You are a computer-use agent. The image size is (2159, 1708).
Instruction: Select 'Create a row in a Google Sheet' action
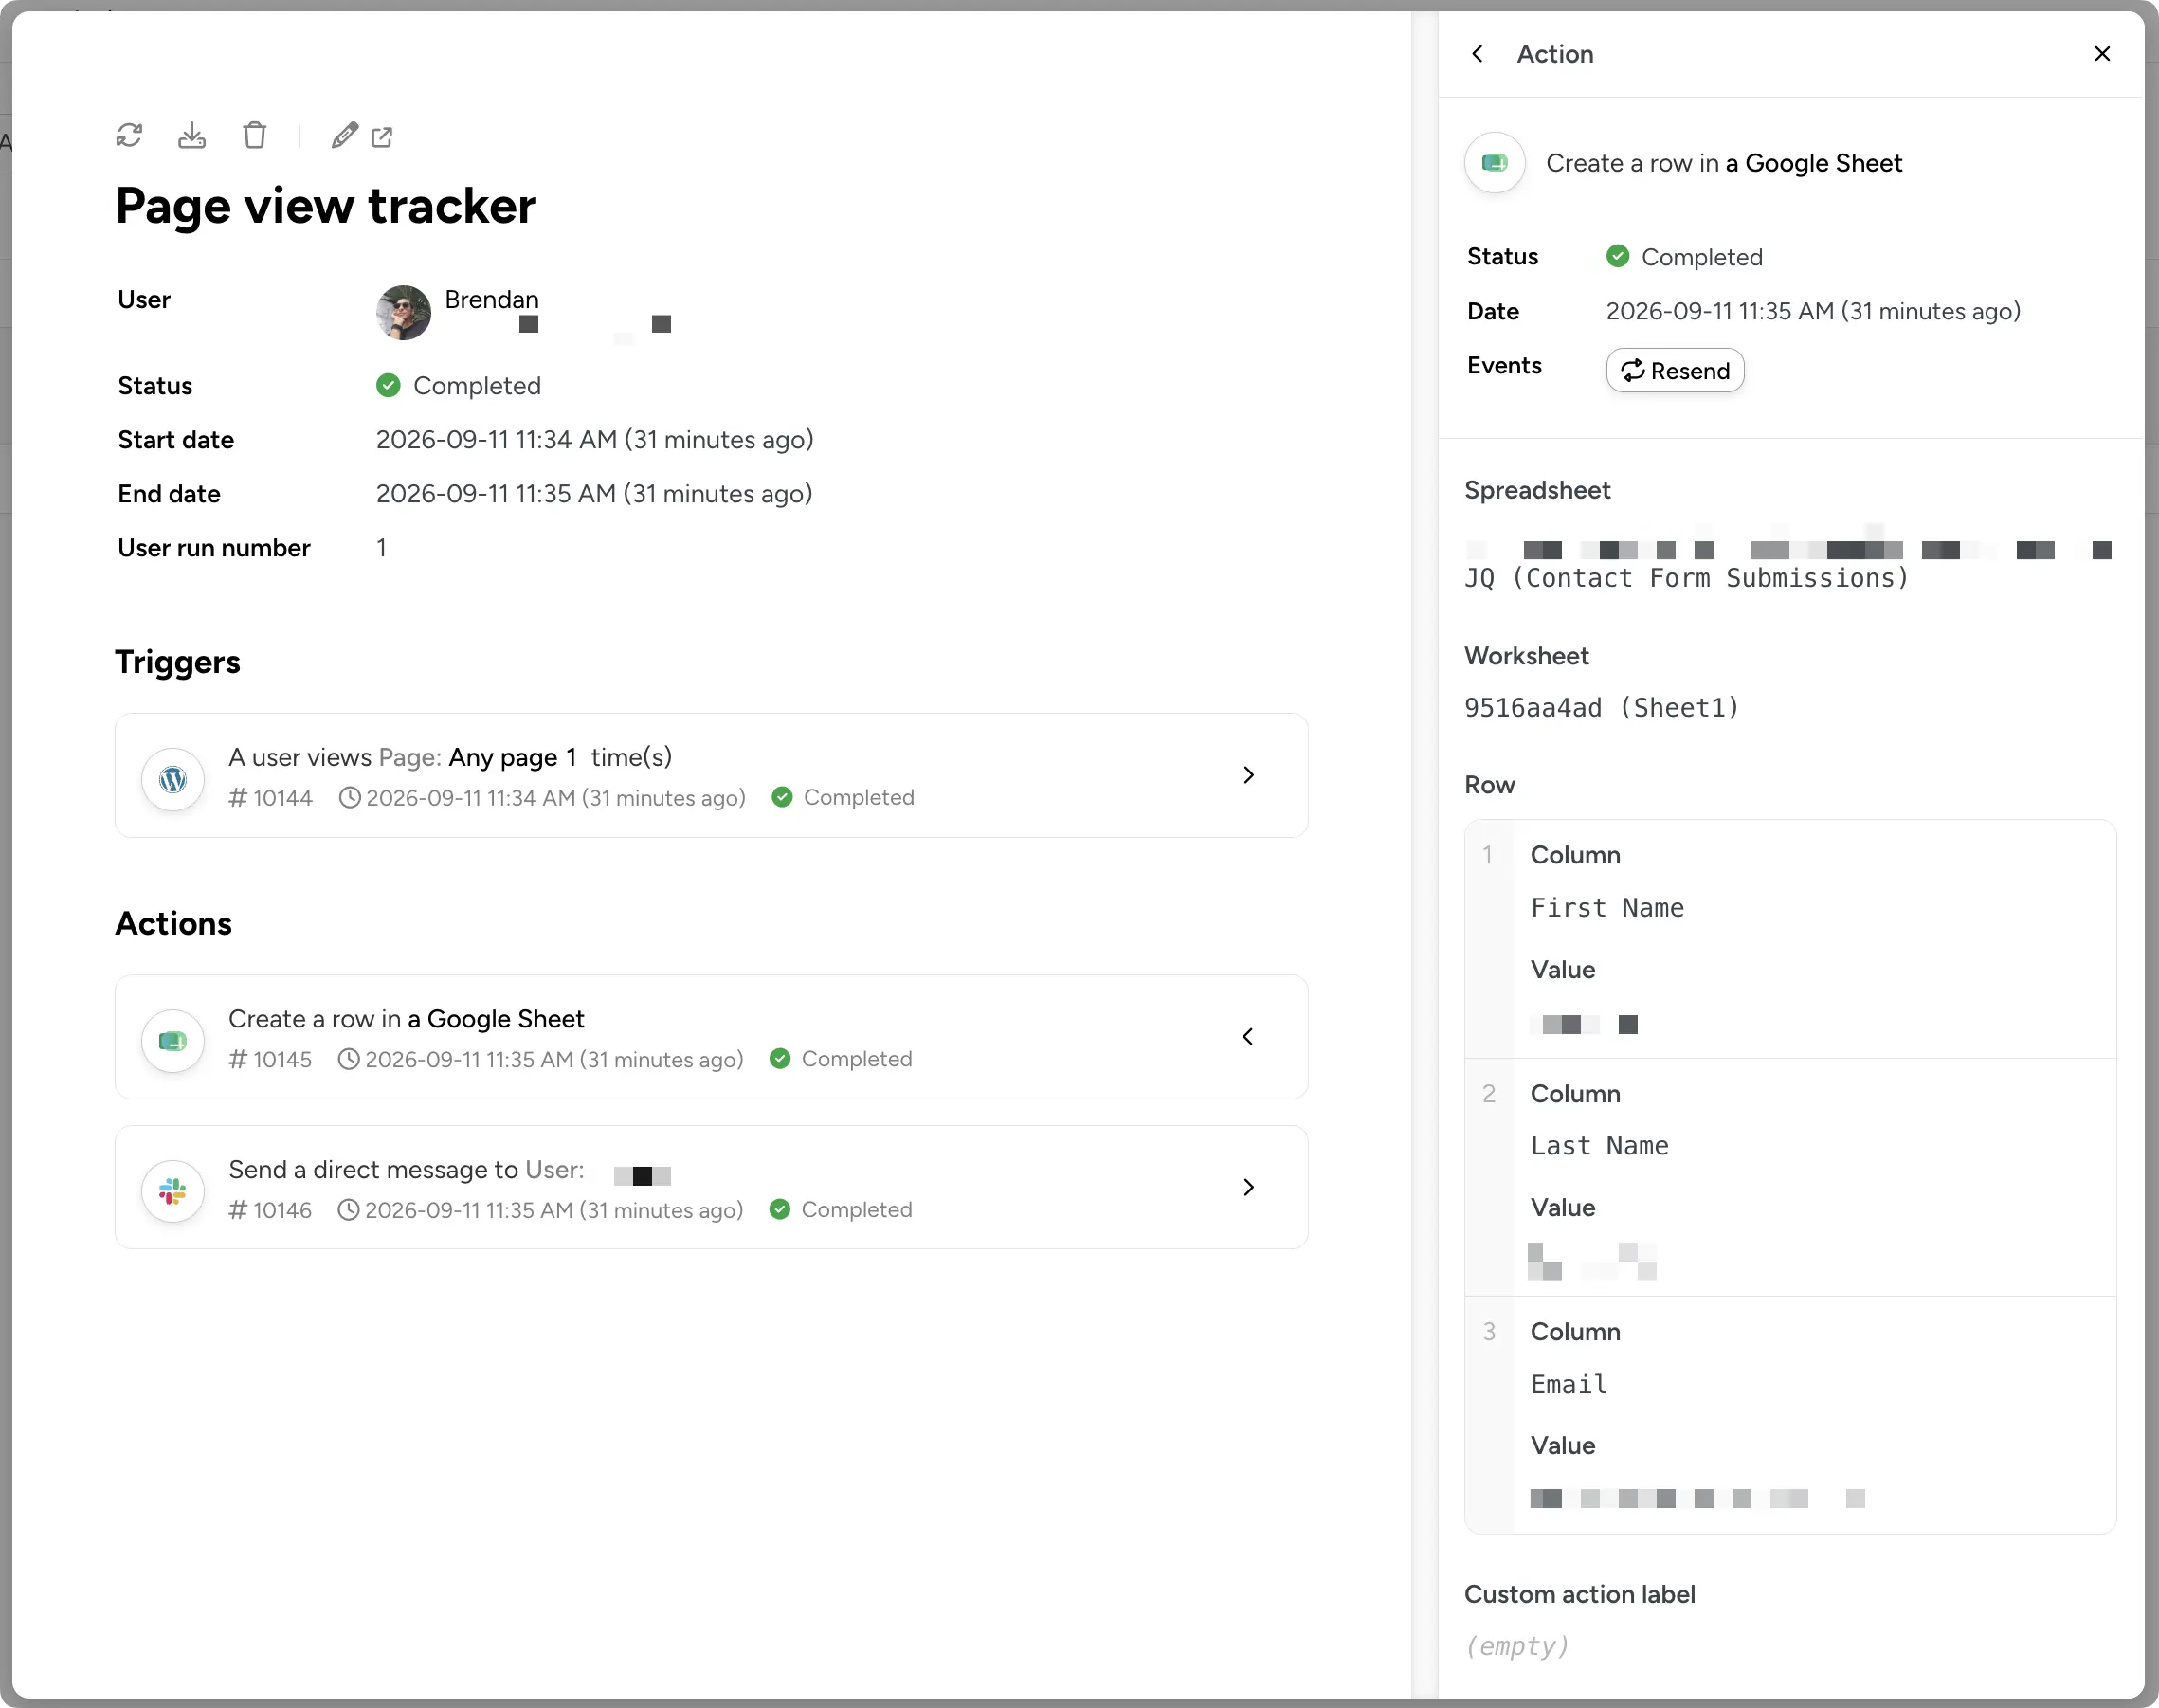pos(711,1037)
